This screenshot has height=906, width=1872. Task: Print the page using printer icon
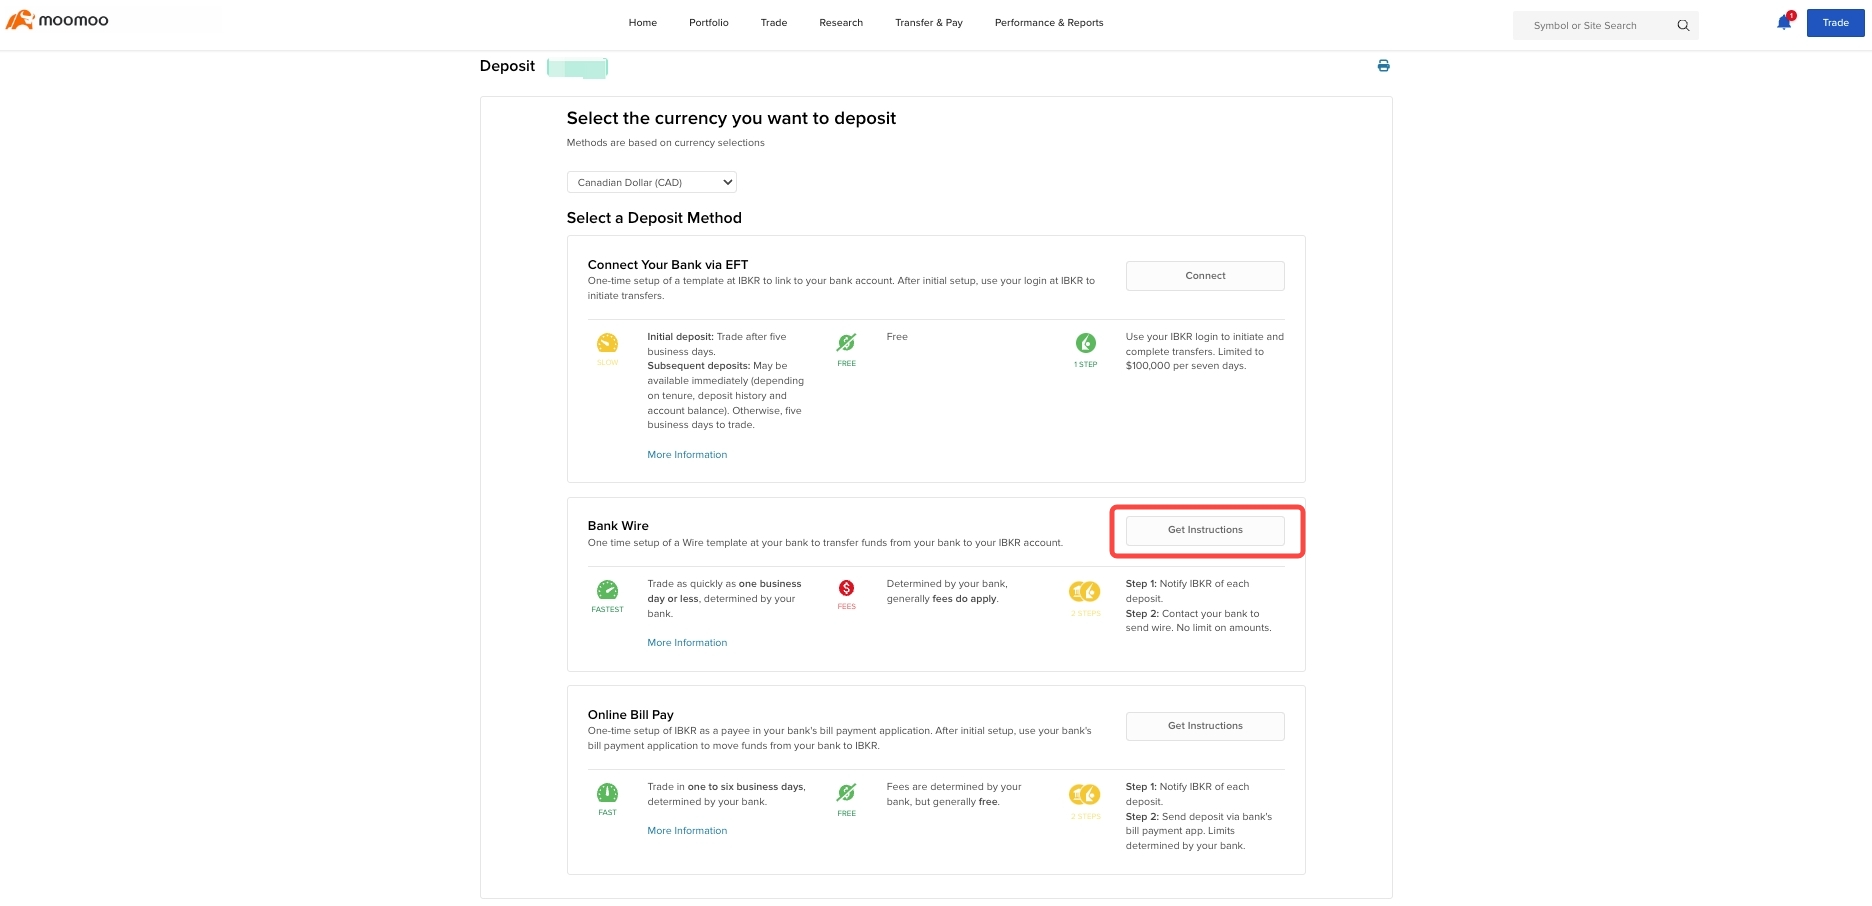(x=1383, y=66)
